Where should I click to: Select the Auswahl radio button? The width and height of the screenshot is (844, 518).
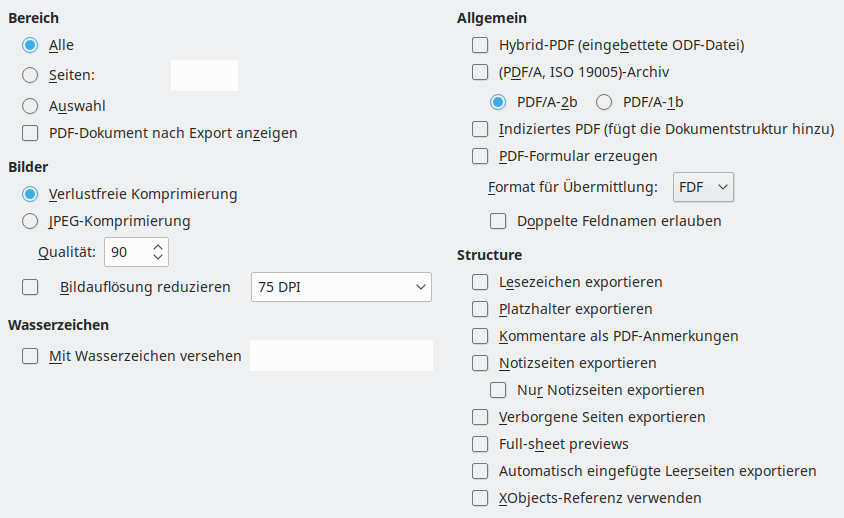30,106
